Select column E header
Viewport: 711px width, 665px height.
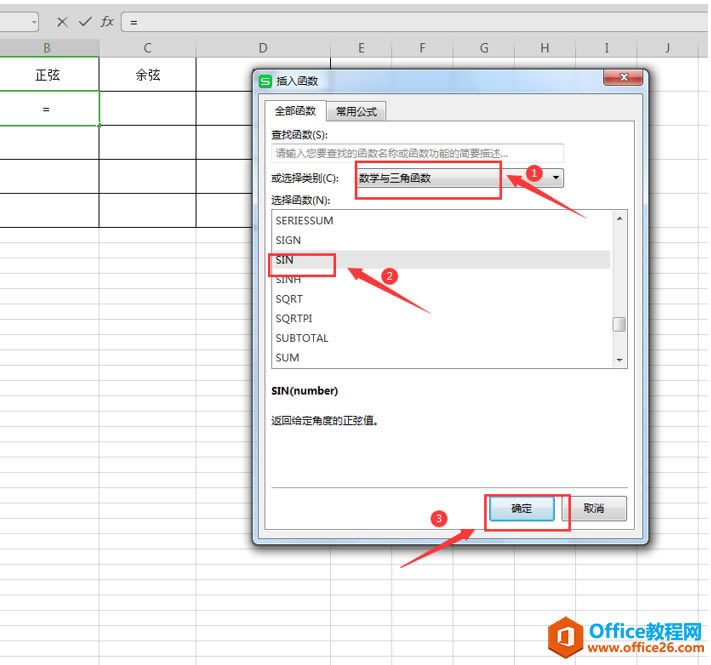(x=361, y=48)
